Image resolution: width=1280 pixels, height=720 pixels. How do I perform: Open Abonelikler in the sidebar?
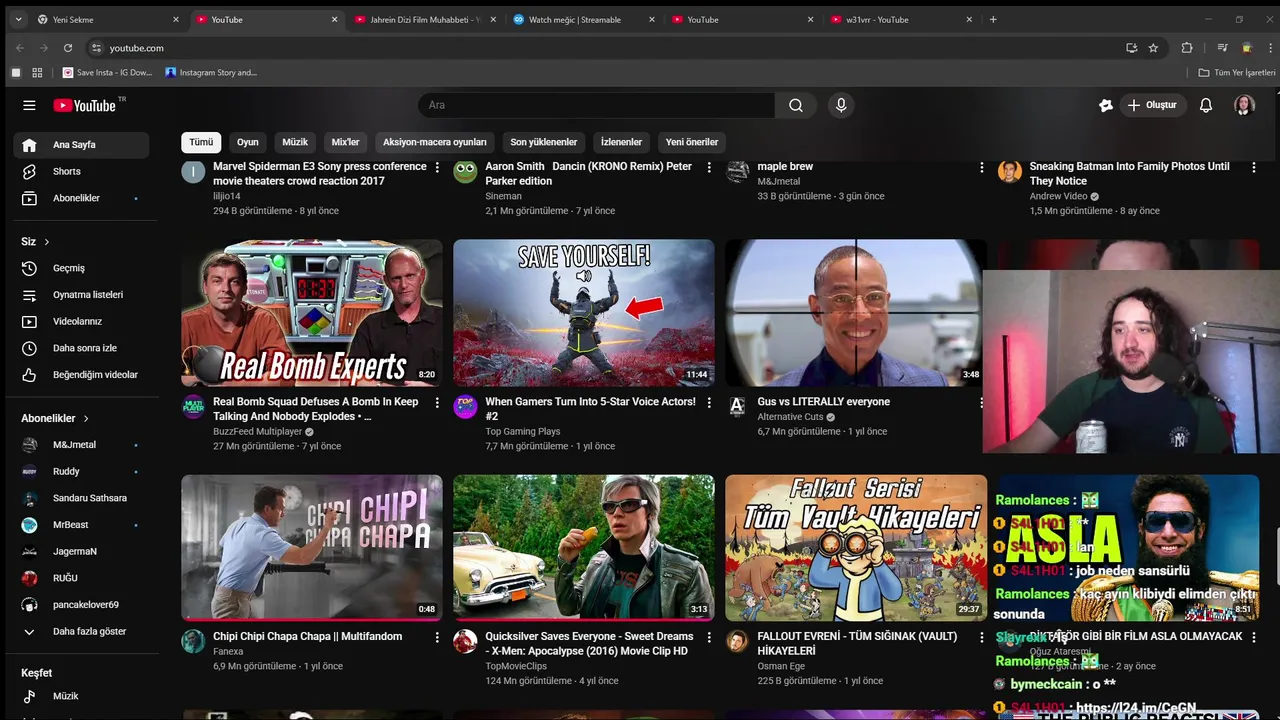tap(82, 198)
